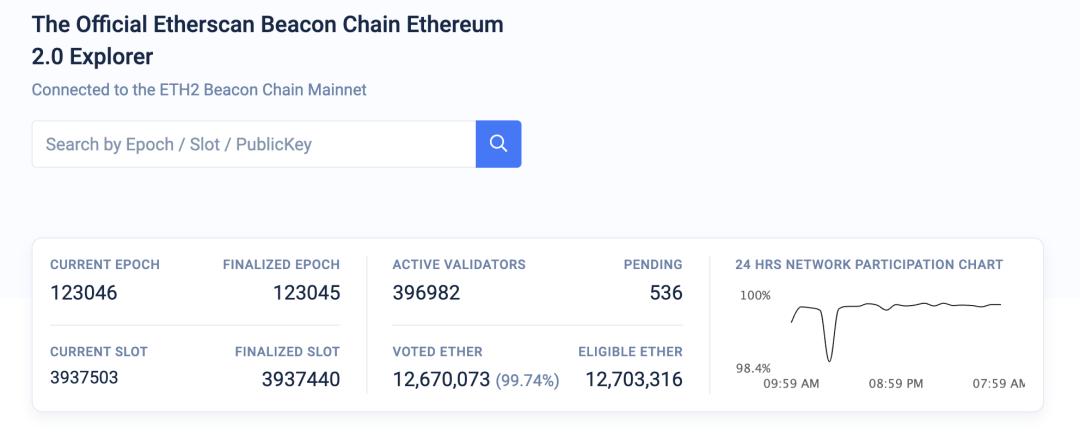The height and width of the screenshot is (439, 1080).
Task: Click the 08:59 PM chart axis label
Action: coord(896,384)
